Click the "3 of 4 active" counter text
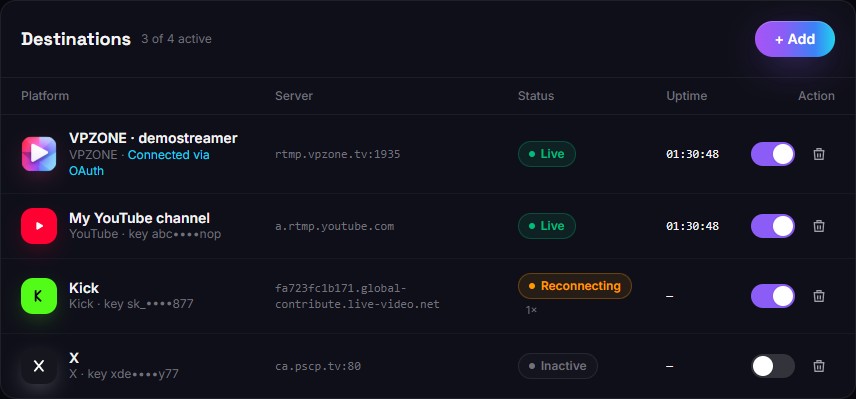Screen dimensions: 856x399 (x=176, y=39)
